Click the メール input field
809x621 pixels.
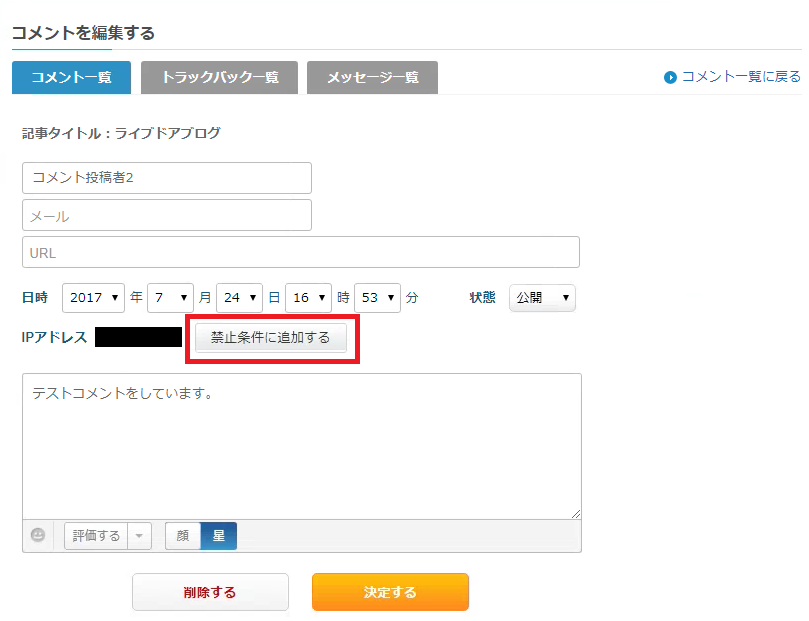166,215
